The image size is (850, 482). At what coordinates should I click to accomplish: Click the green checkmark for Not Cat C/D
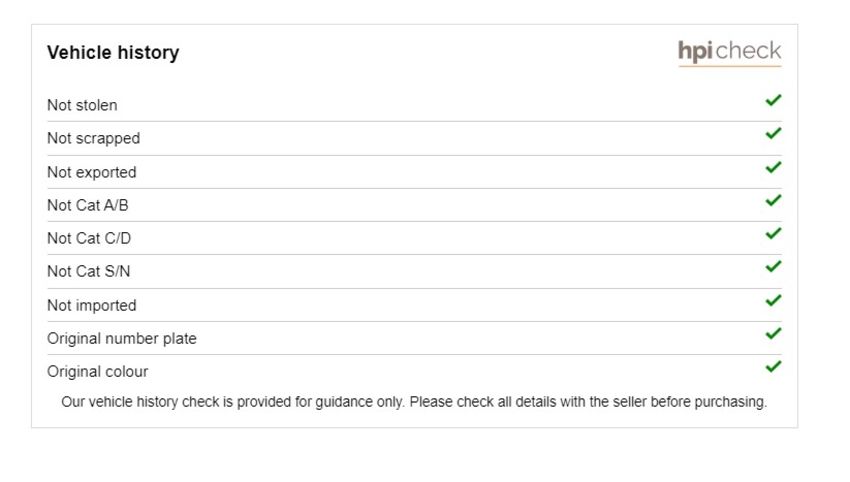pos(774,233)
